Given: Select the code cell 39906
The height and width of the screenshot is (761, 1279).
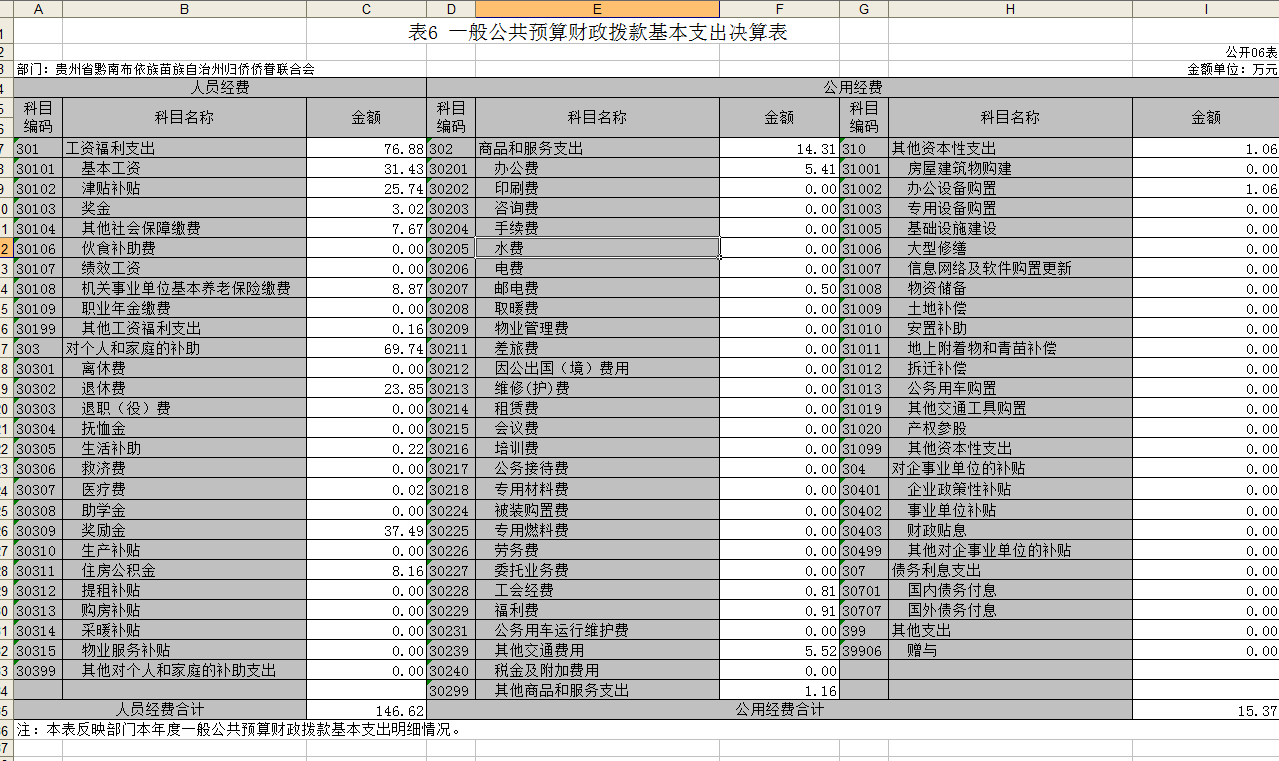Looking at the screenshot, I should click(x=864, y=650).
